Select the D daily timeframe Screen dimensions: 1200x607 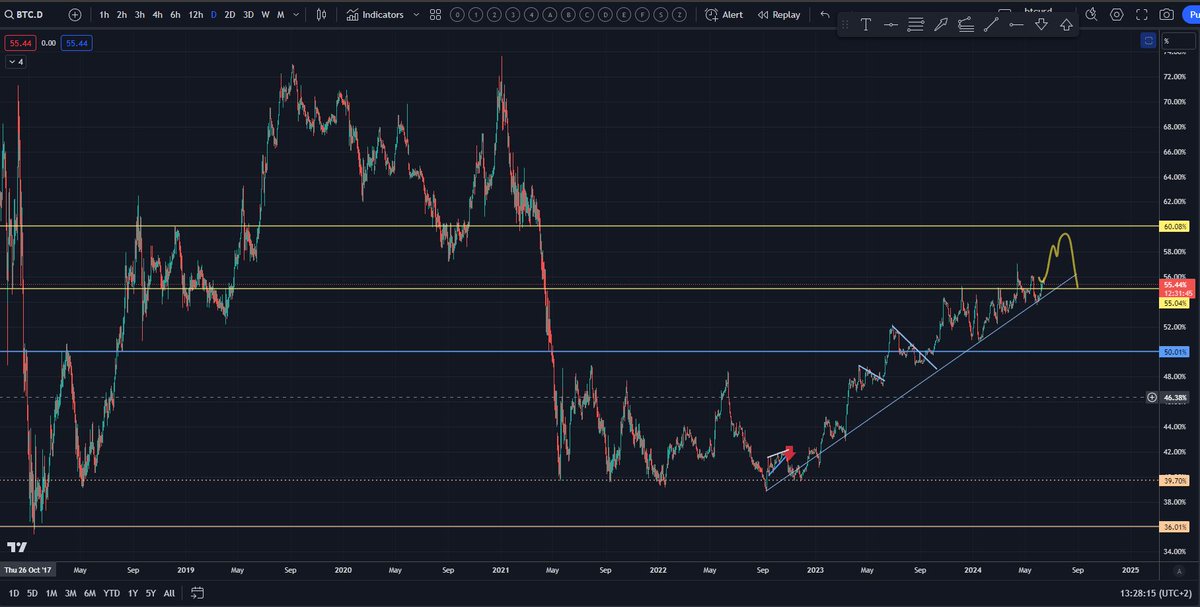(x=213, y=15)
